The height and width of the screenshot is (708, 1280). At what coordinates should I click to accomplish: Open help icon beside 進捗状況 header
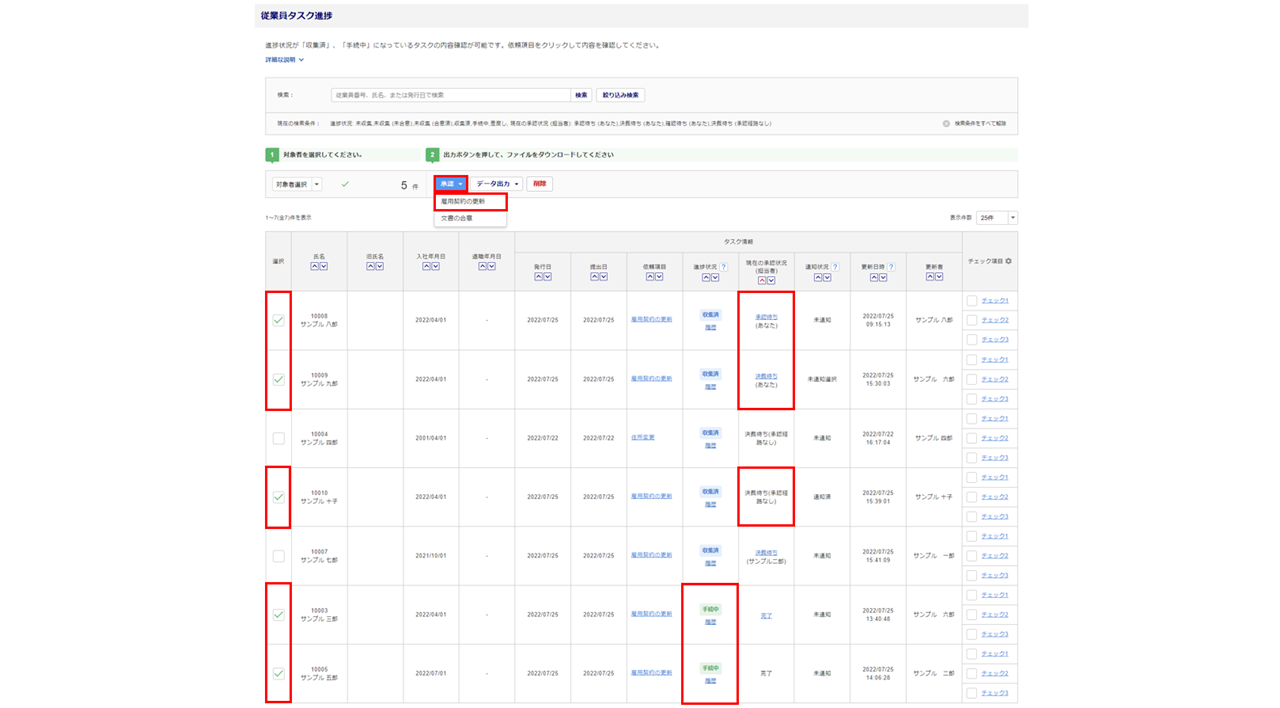724,267
